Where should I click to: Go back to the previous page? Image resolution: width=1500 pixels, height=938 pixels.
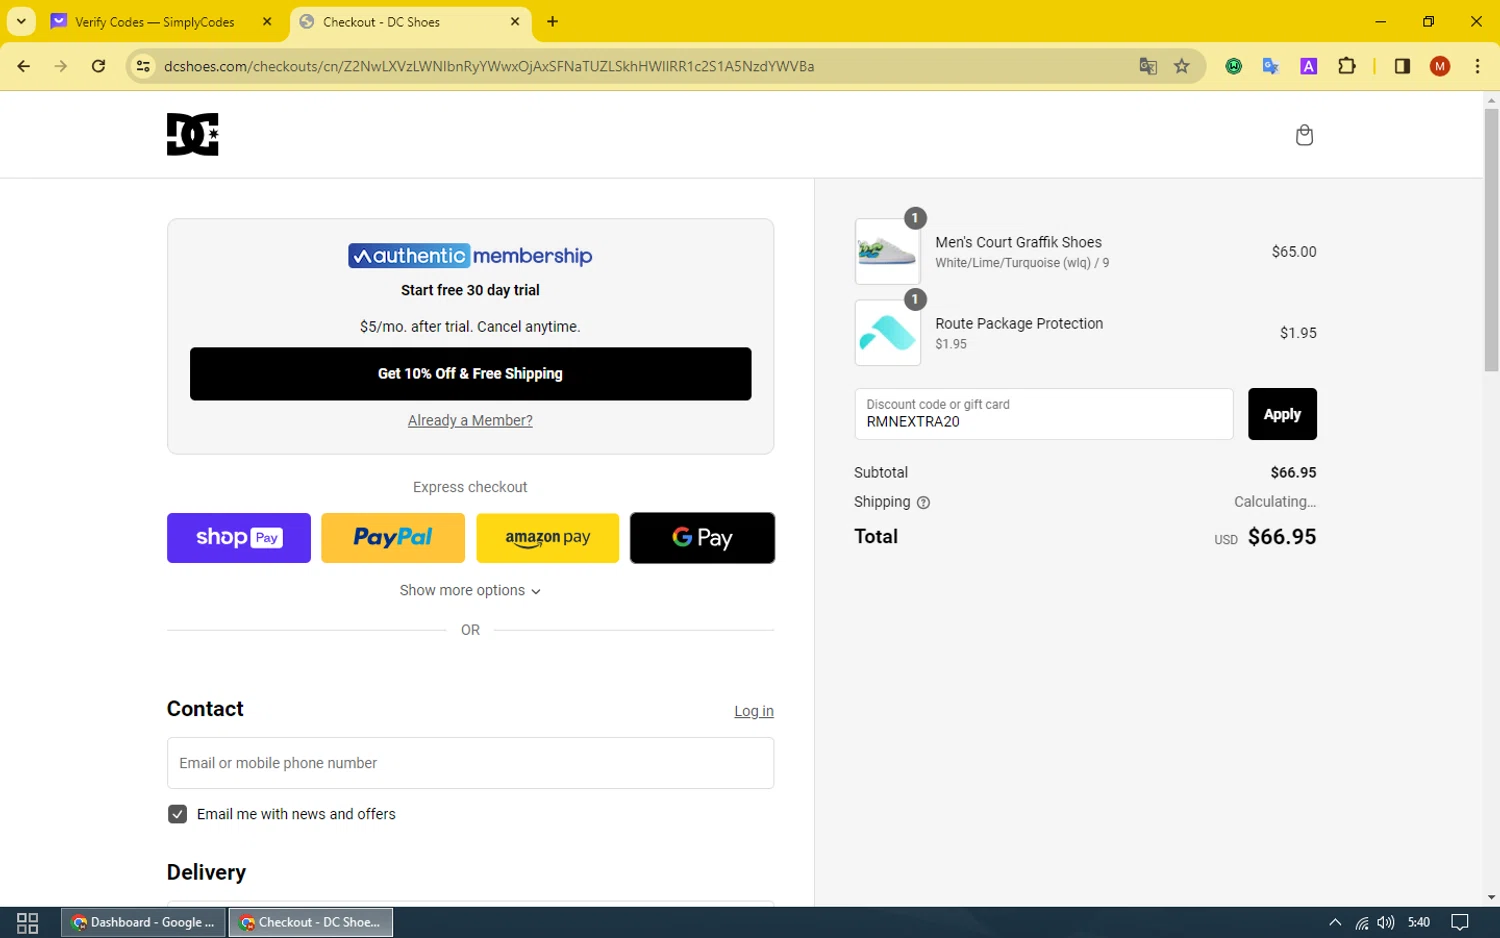[24, 66]
